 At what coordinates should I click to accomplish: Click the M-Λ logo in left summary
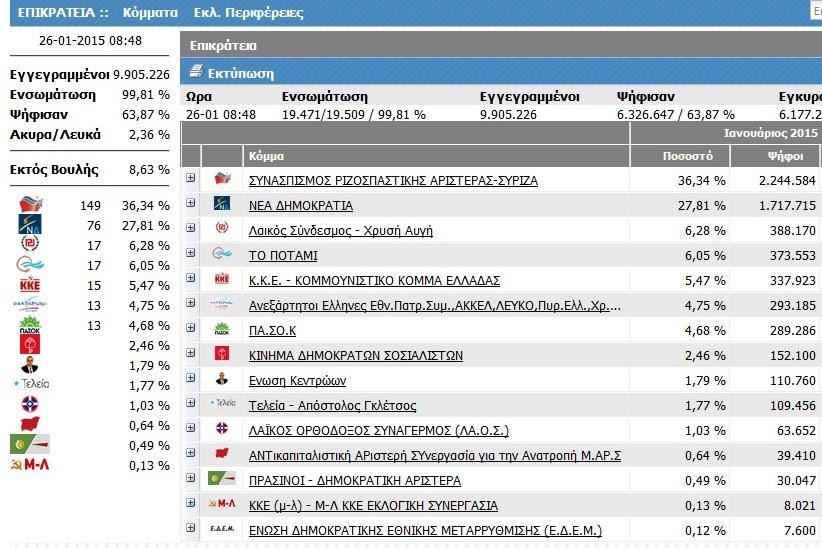click(30, 464)
